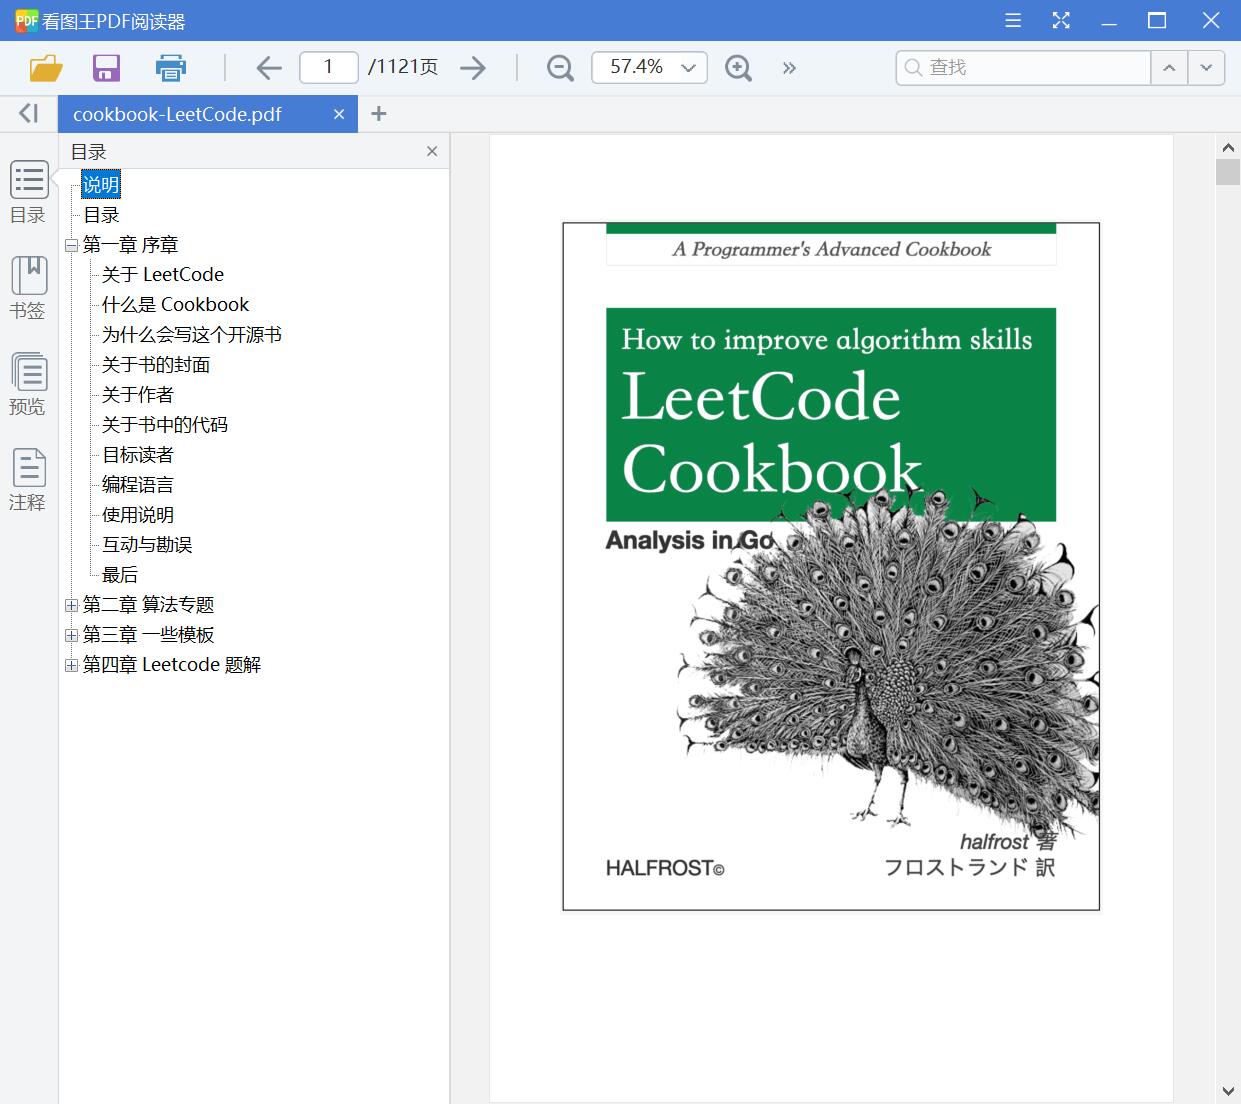Click the search field labeled 查找
The height and width of the screenshot is (1104, 1241).
[1024, 67]
